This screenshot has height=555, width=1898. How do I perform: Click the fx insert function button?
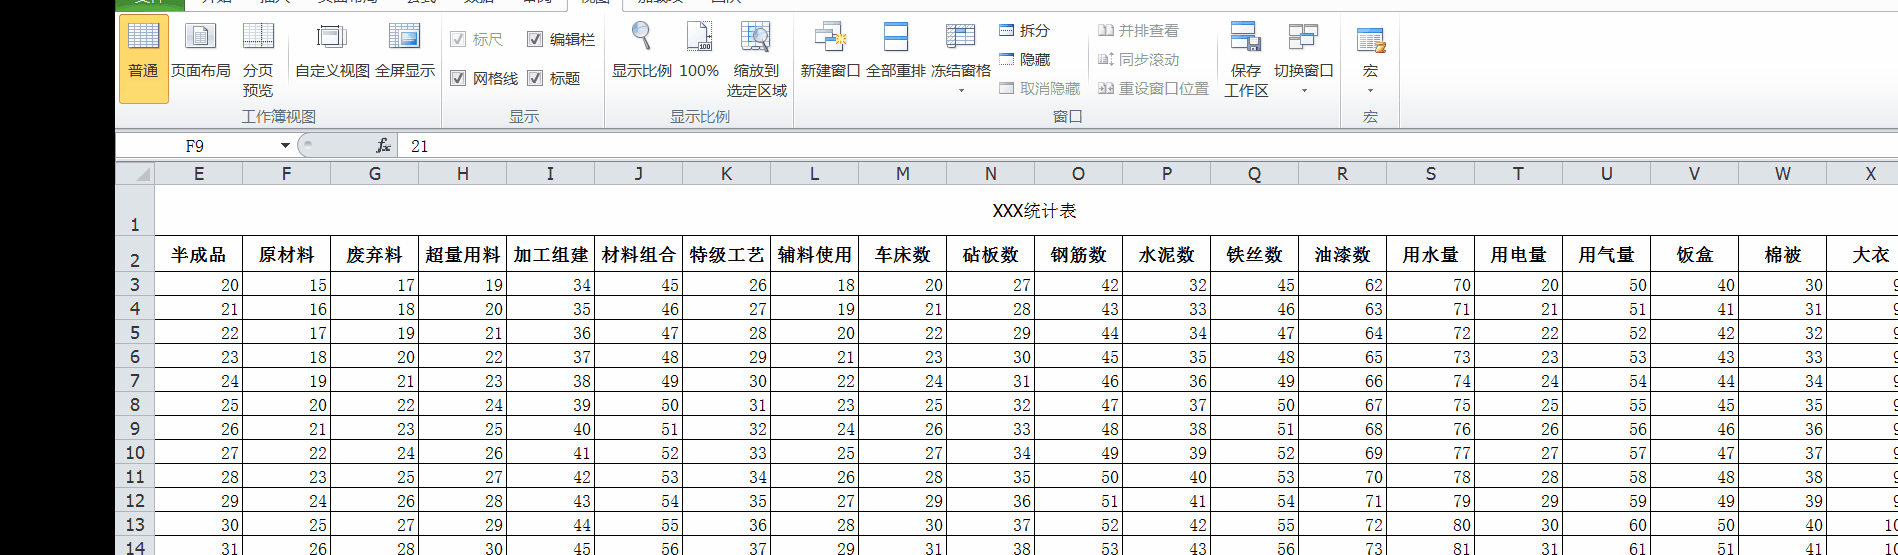(x=383, y=146)
